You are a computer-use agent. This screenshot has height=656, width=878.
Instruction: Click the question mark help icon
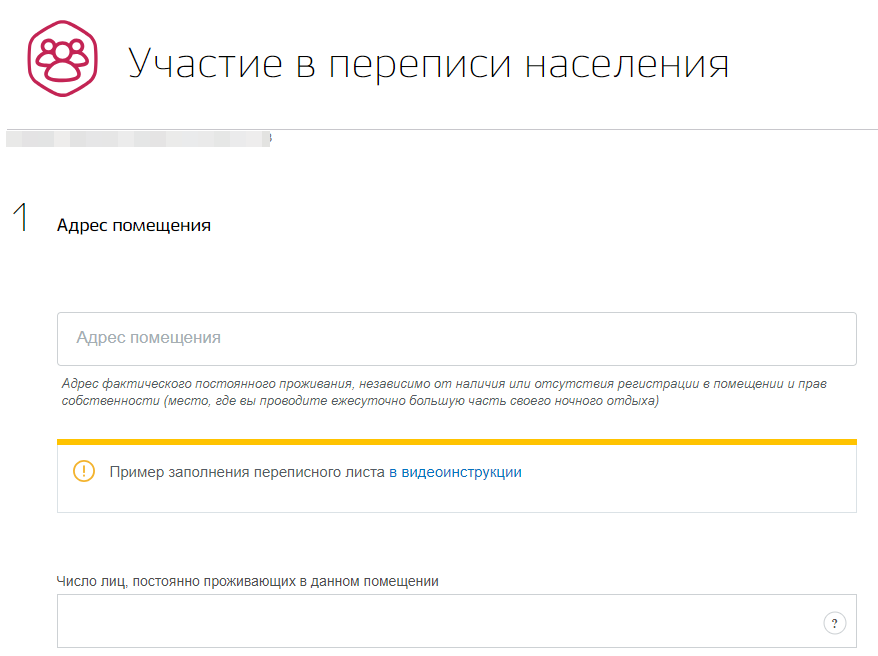pyautogui.click(x=834, y=623)
